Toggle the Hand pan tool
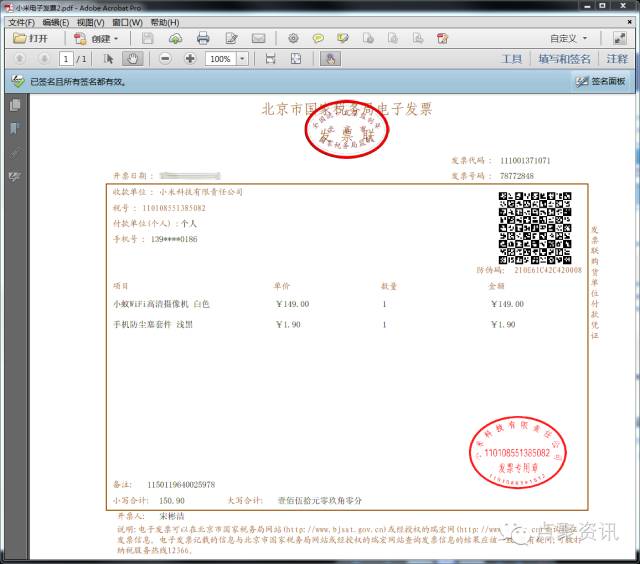 click(131, 59)
